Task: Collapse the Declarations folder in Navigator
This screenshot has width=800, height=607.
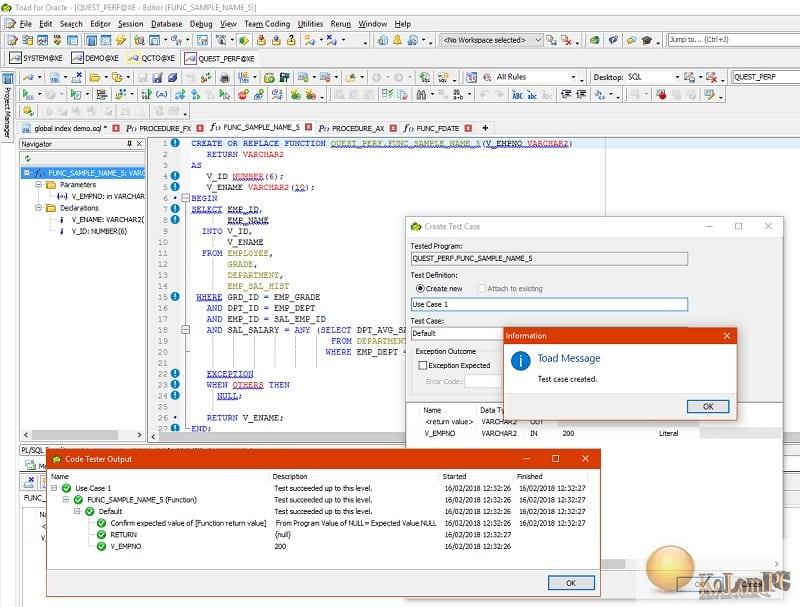Action: point(39,208)
